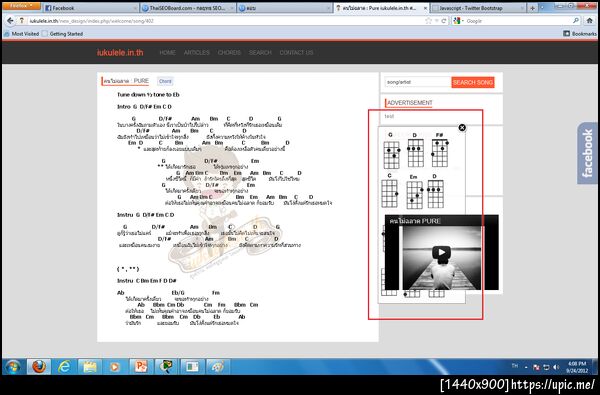The width and height of the screenshot is (600, 395).
Task: Switch to the Facebook tab
Action: [91, 8]
